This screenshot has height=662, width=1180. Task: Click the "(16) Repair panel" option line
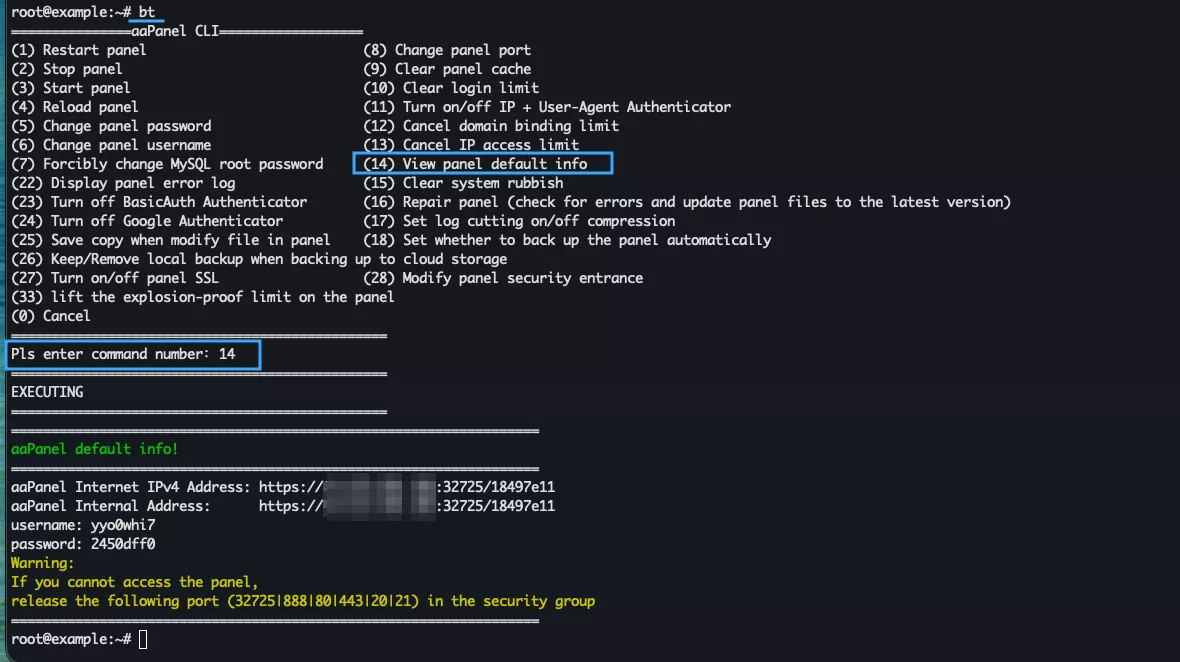click(687, 202)
